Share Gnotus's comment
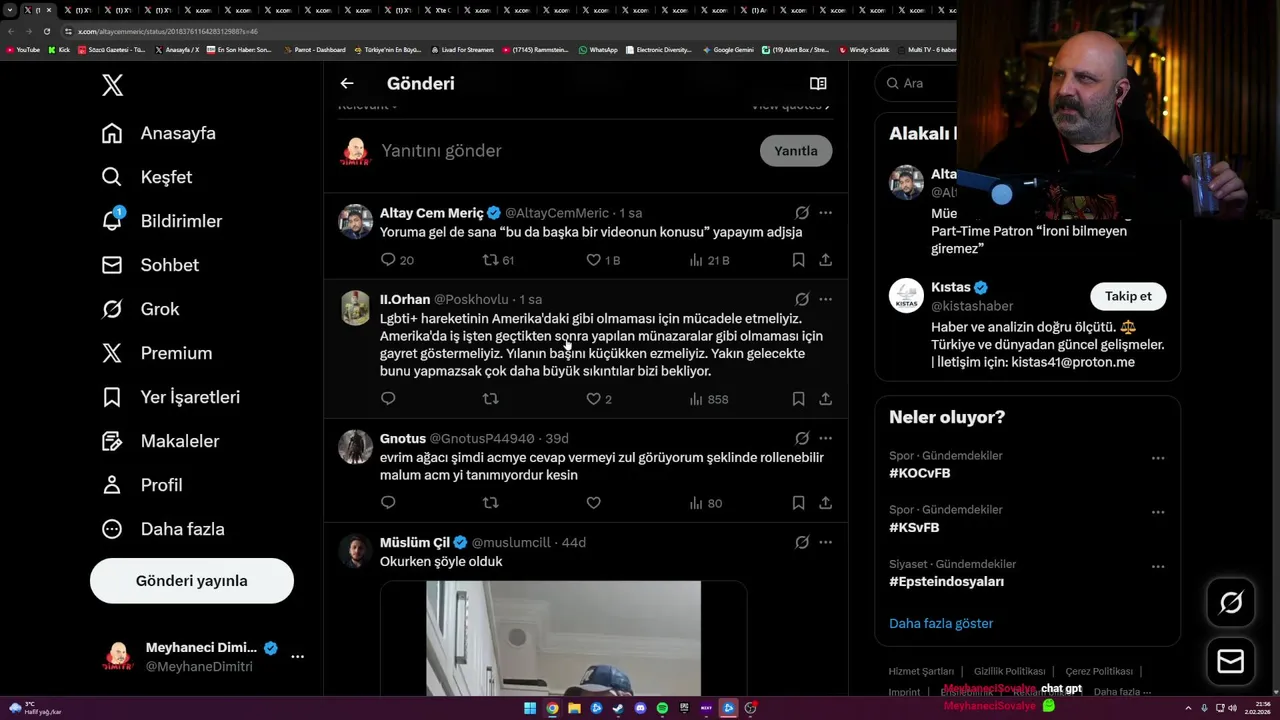Viewport: 1280px width, 720px height. [825, 503]
